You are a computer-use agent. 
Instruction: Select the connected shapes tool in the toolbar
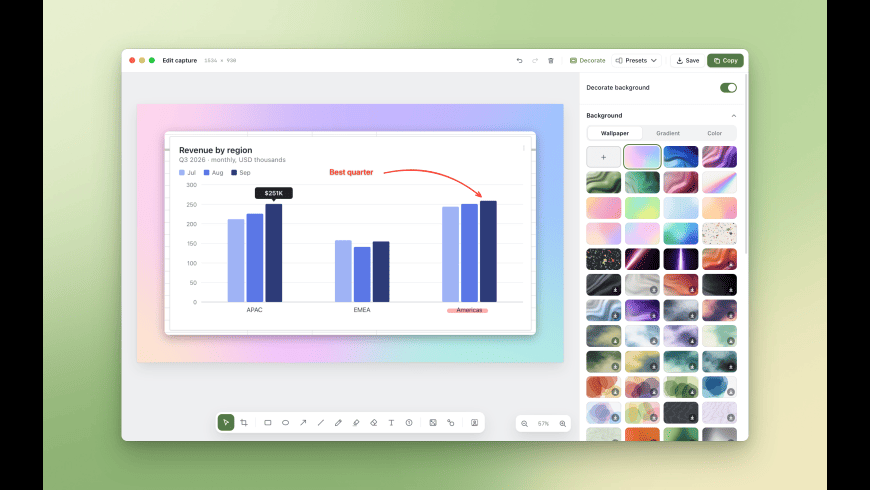451,423
